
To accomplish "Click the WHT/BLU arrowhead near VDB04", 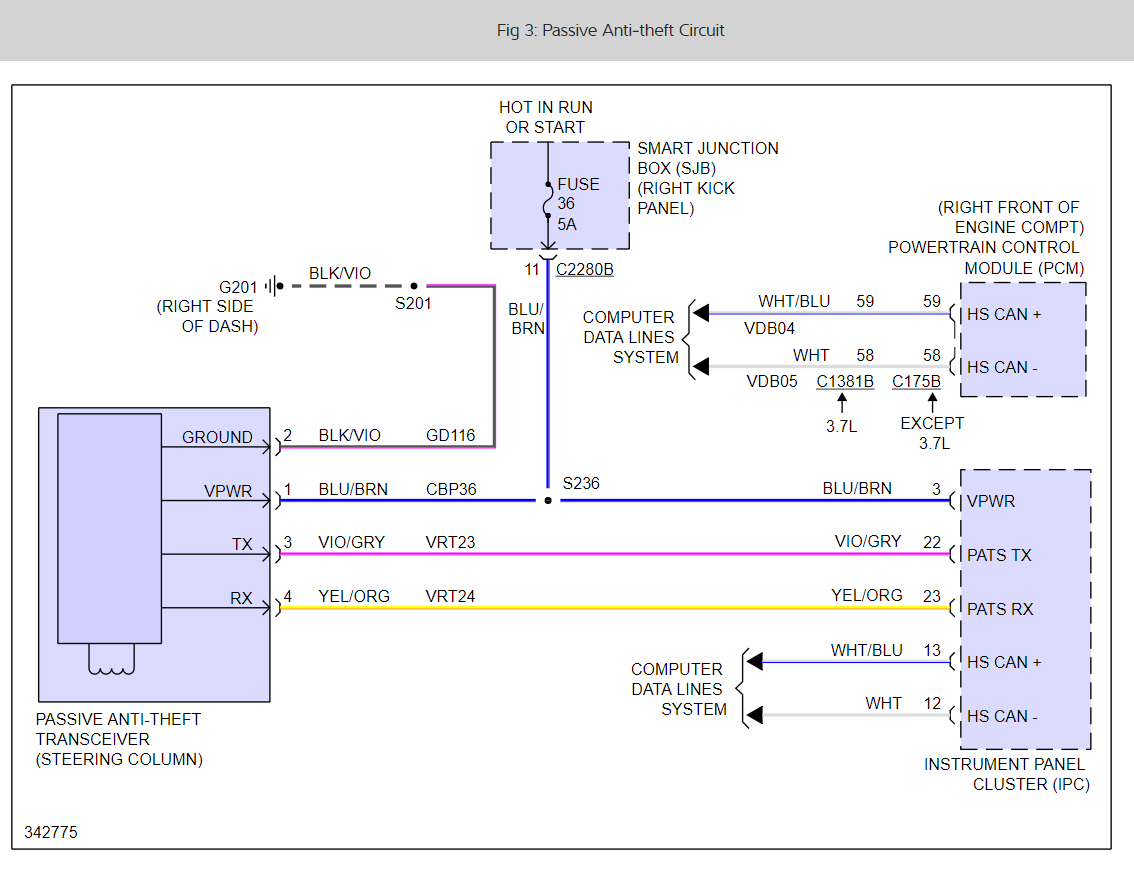I will click(703, 313).
